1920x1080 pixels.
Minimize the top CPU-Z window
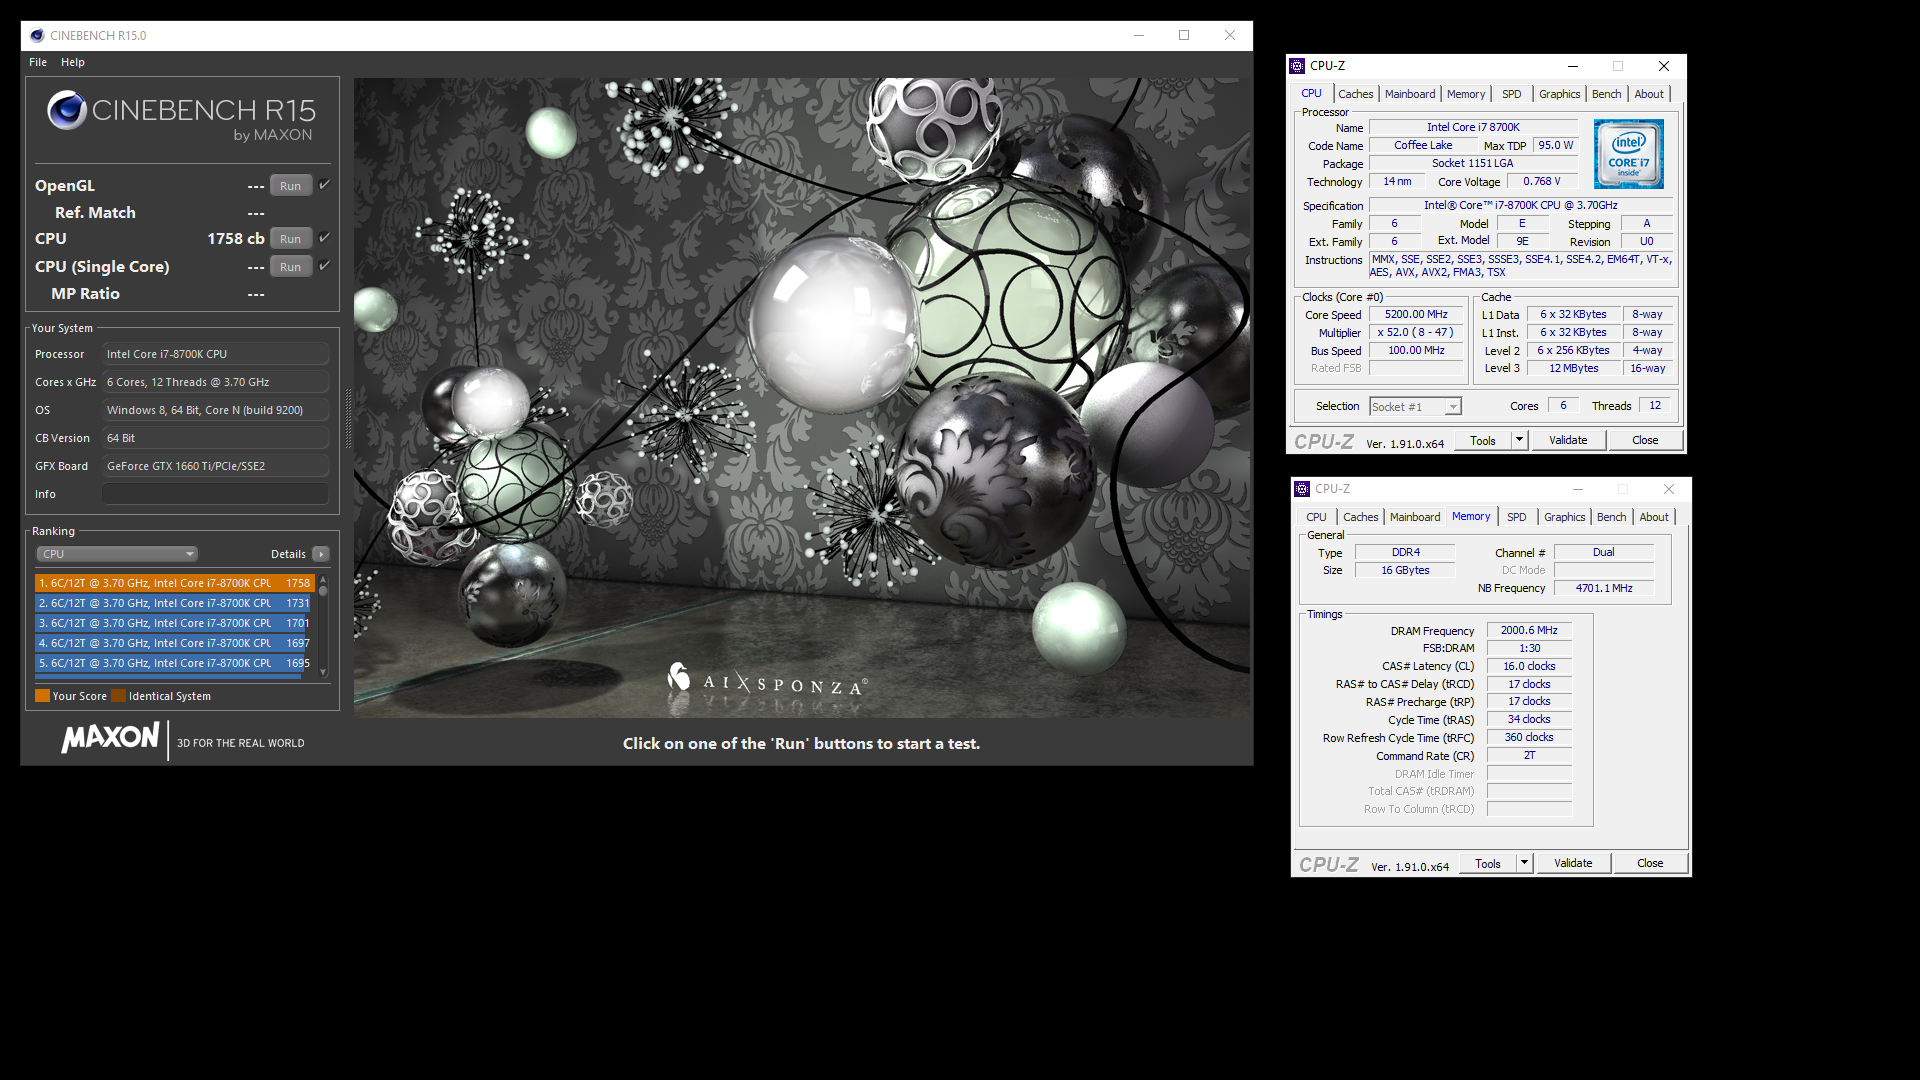(x=1573, y=66)
